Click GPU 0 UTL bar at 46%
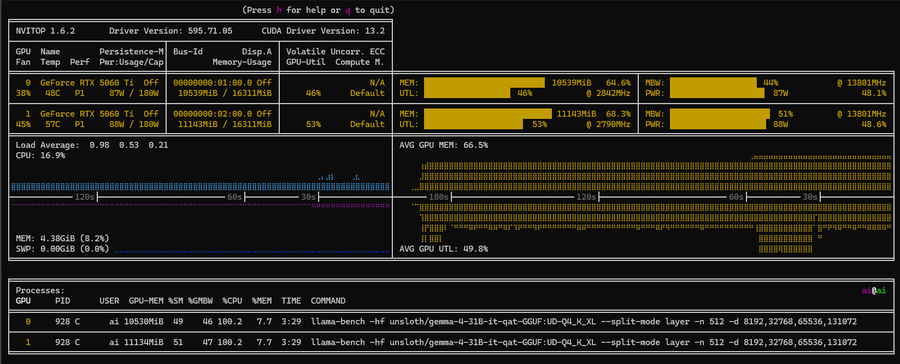The height and width of the screenshot is (364, 900). (x=466, y=92)
